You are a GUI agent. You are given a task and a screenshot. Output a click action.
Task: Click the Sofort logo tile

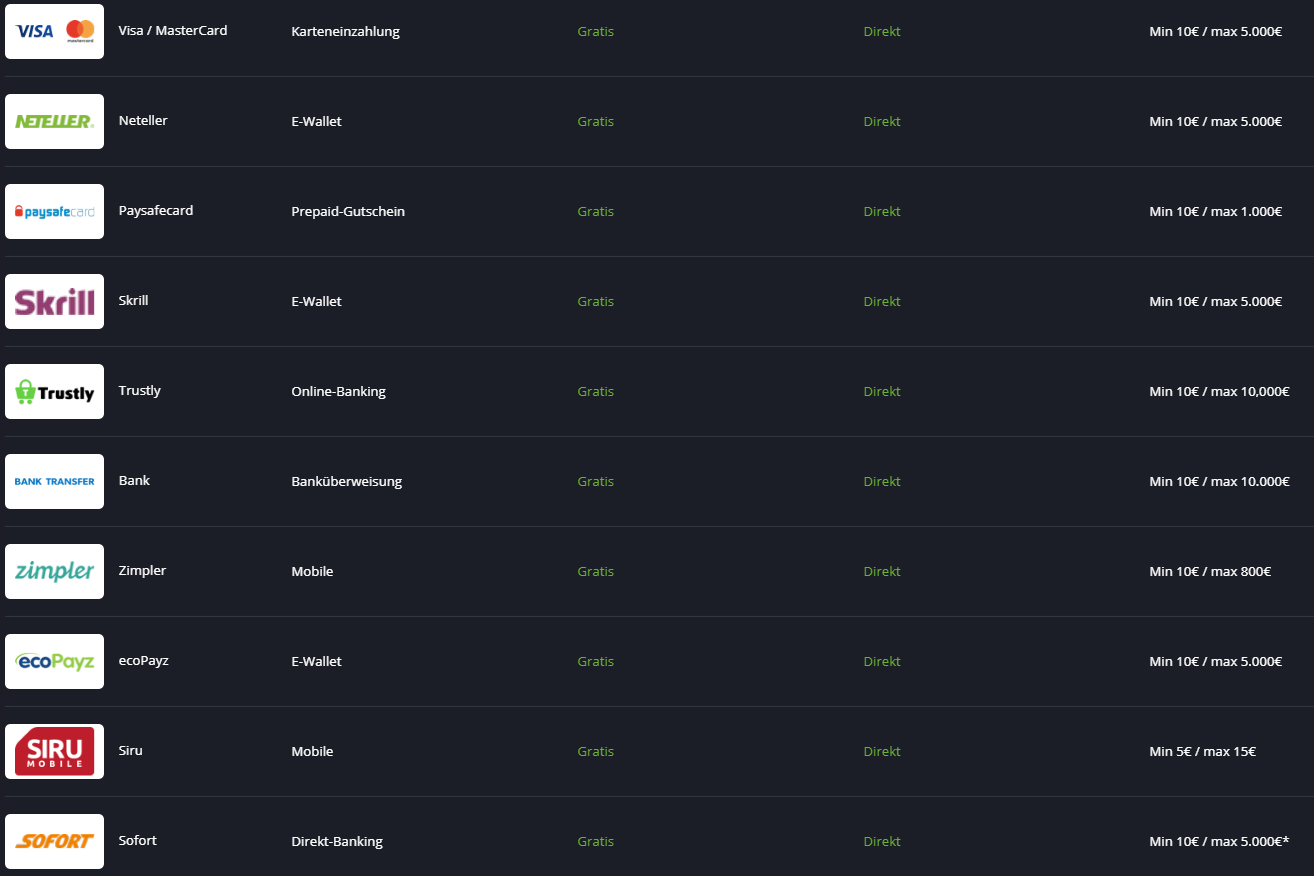point(54,841)
